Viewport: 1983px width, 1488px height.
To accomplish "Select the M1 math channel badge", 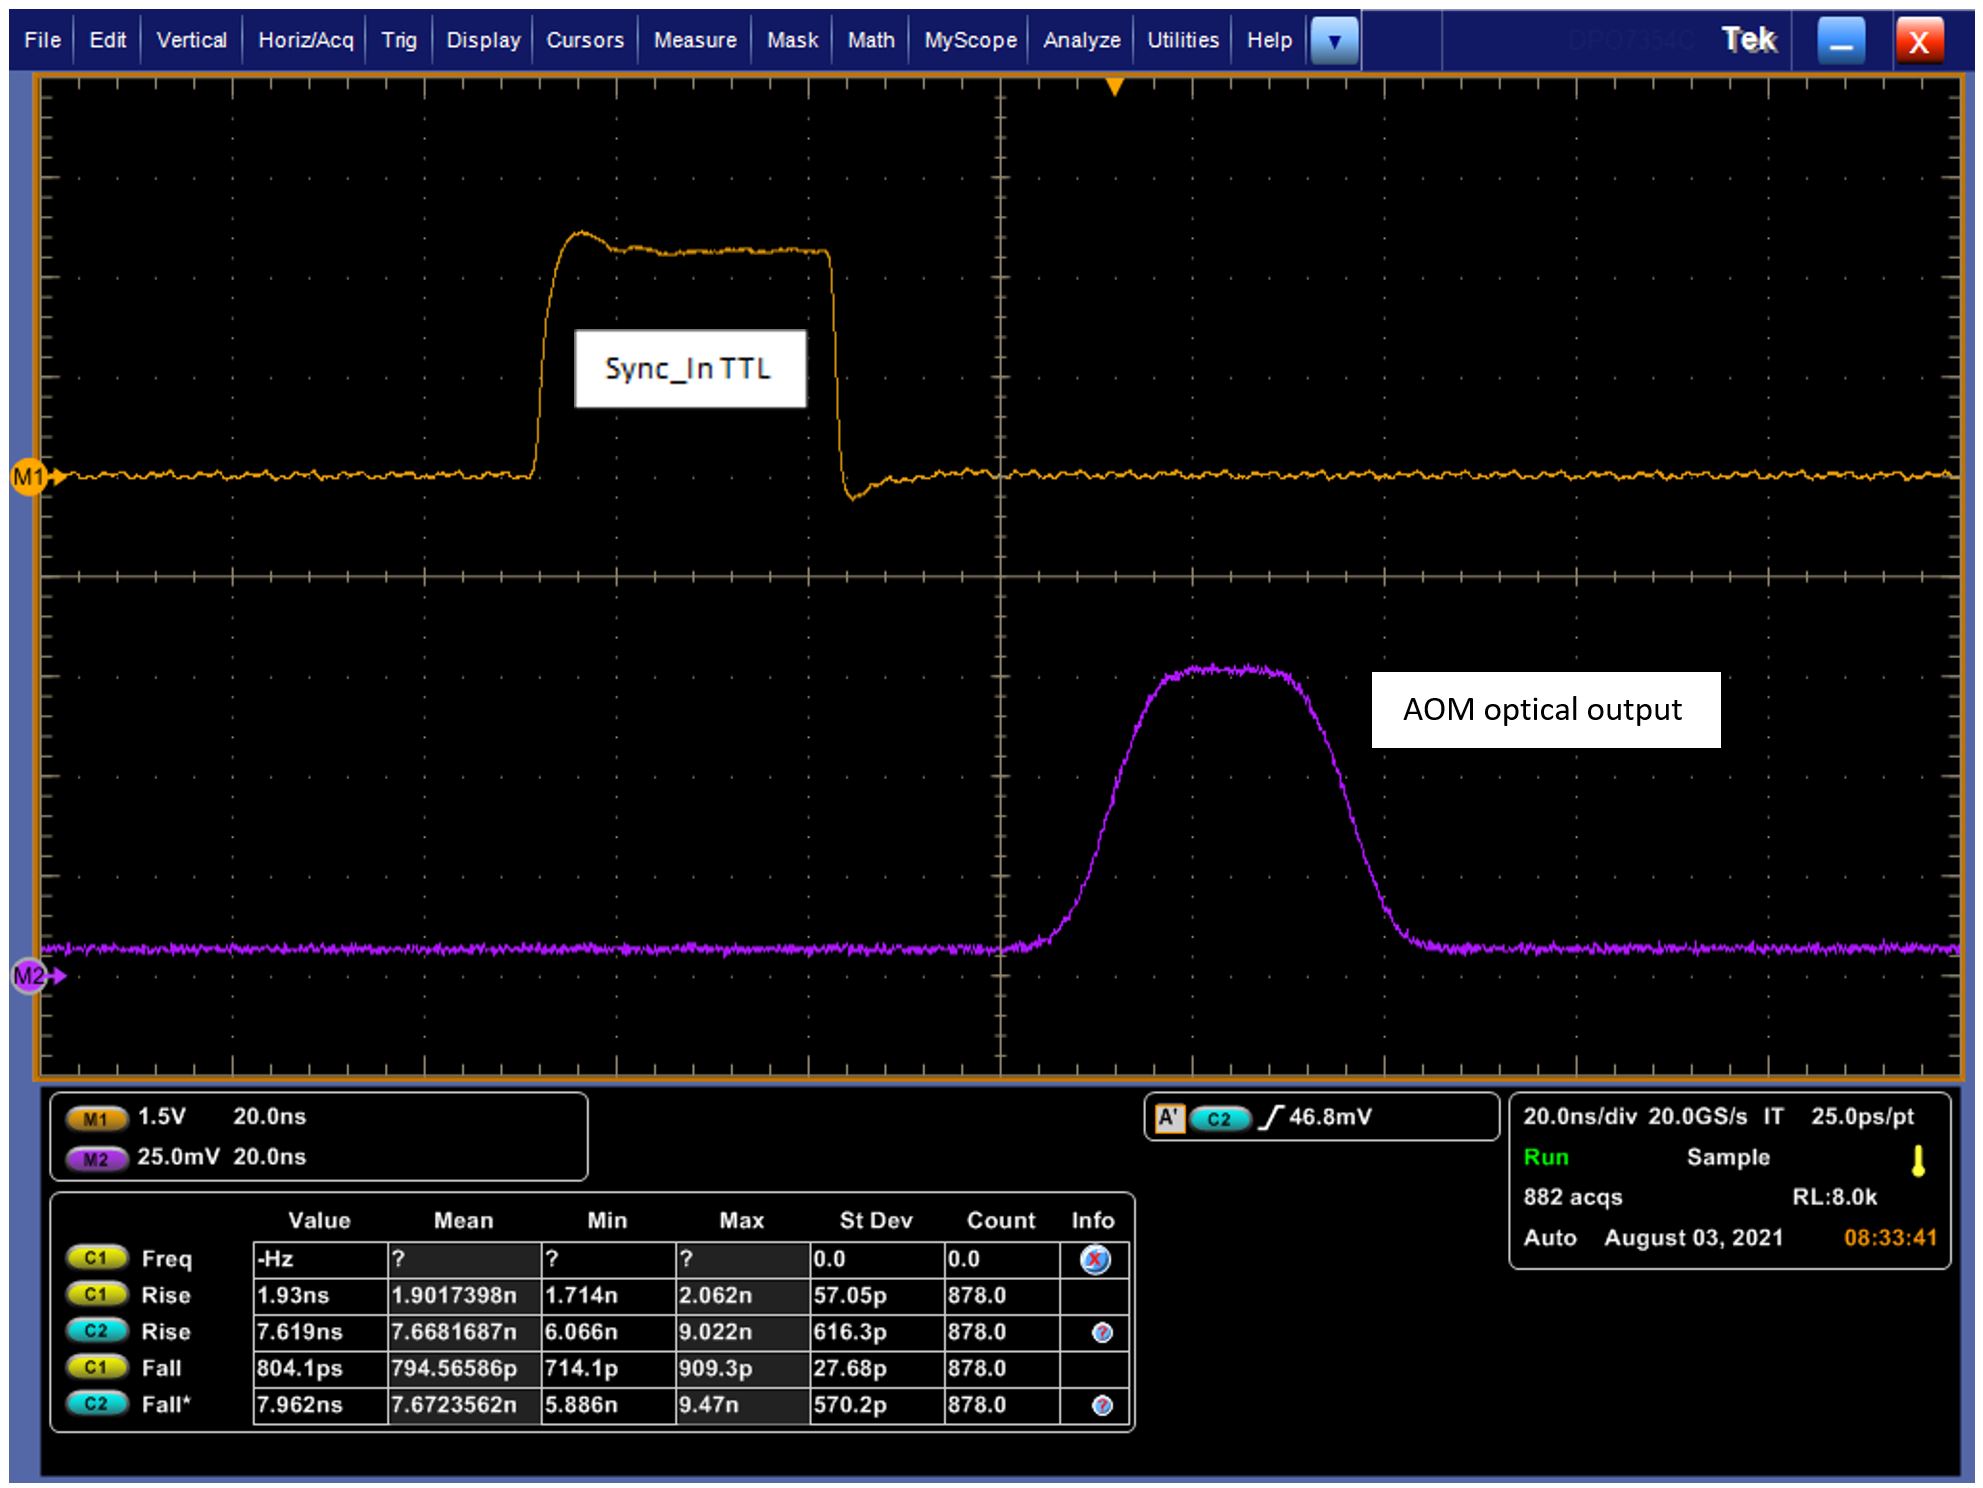I will coord(95,1118).
